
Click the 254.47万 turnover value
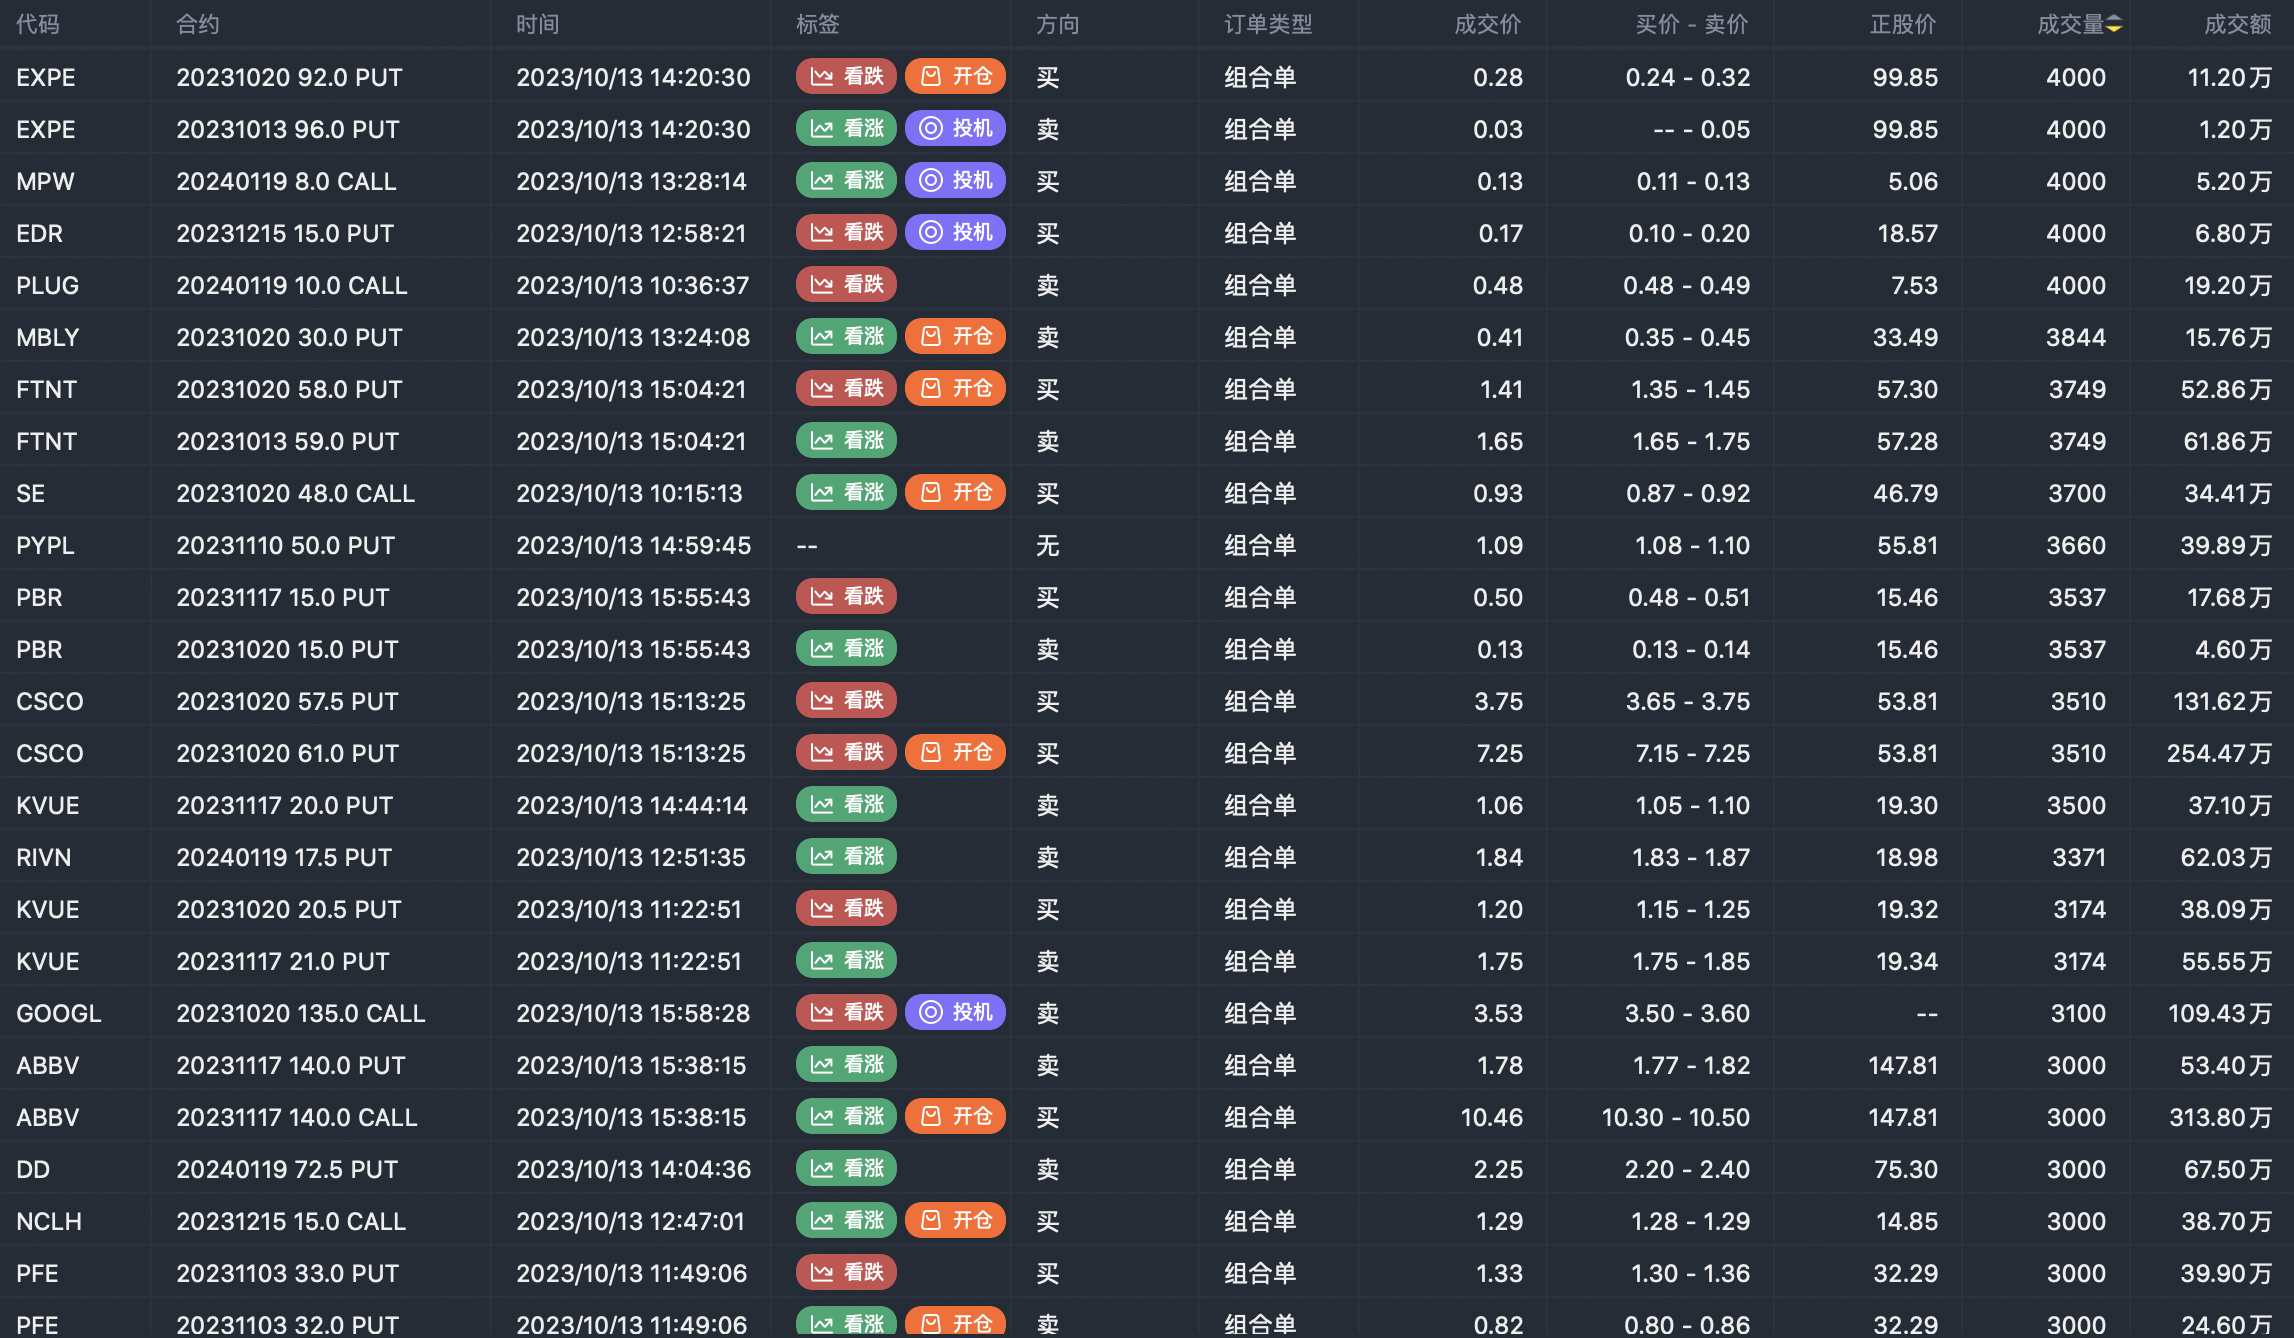point(2219,753)
